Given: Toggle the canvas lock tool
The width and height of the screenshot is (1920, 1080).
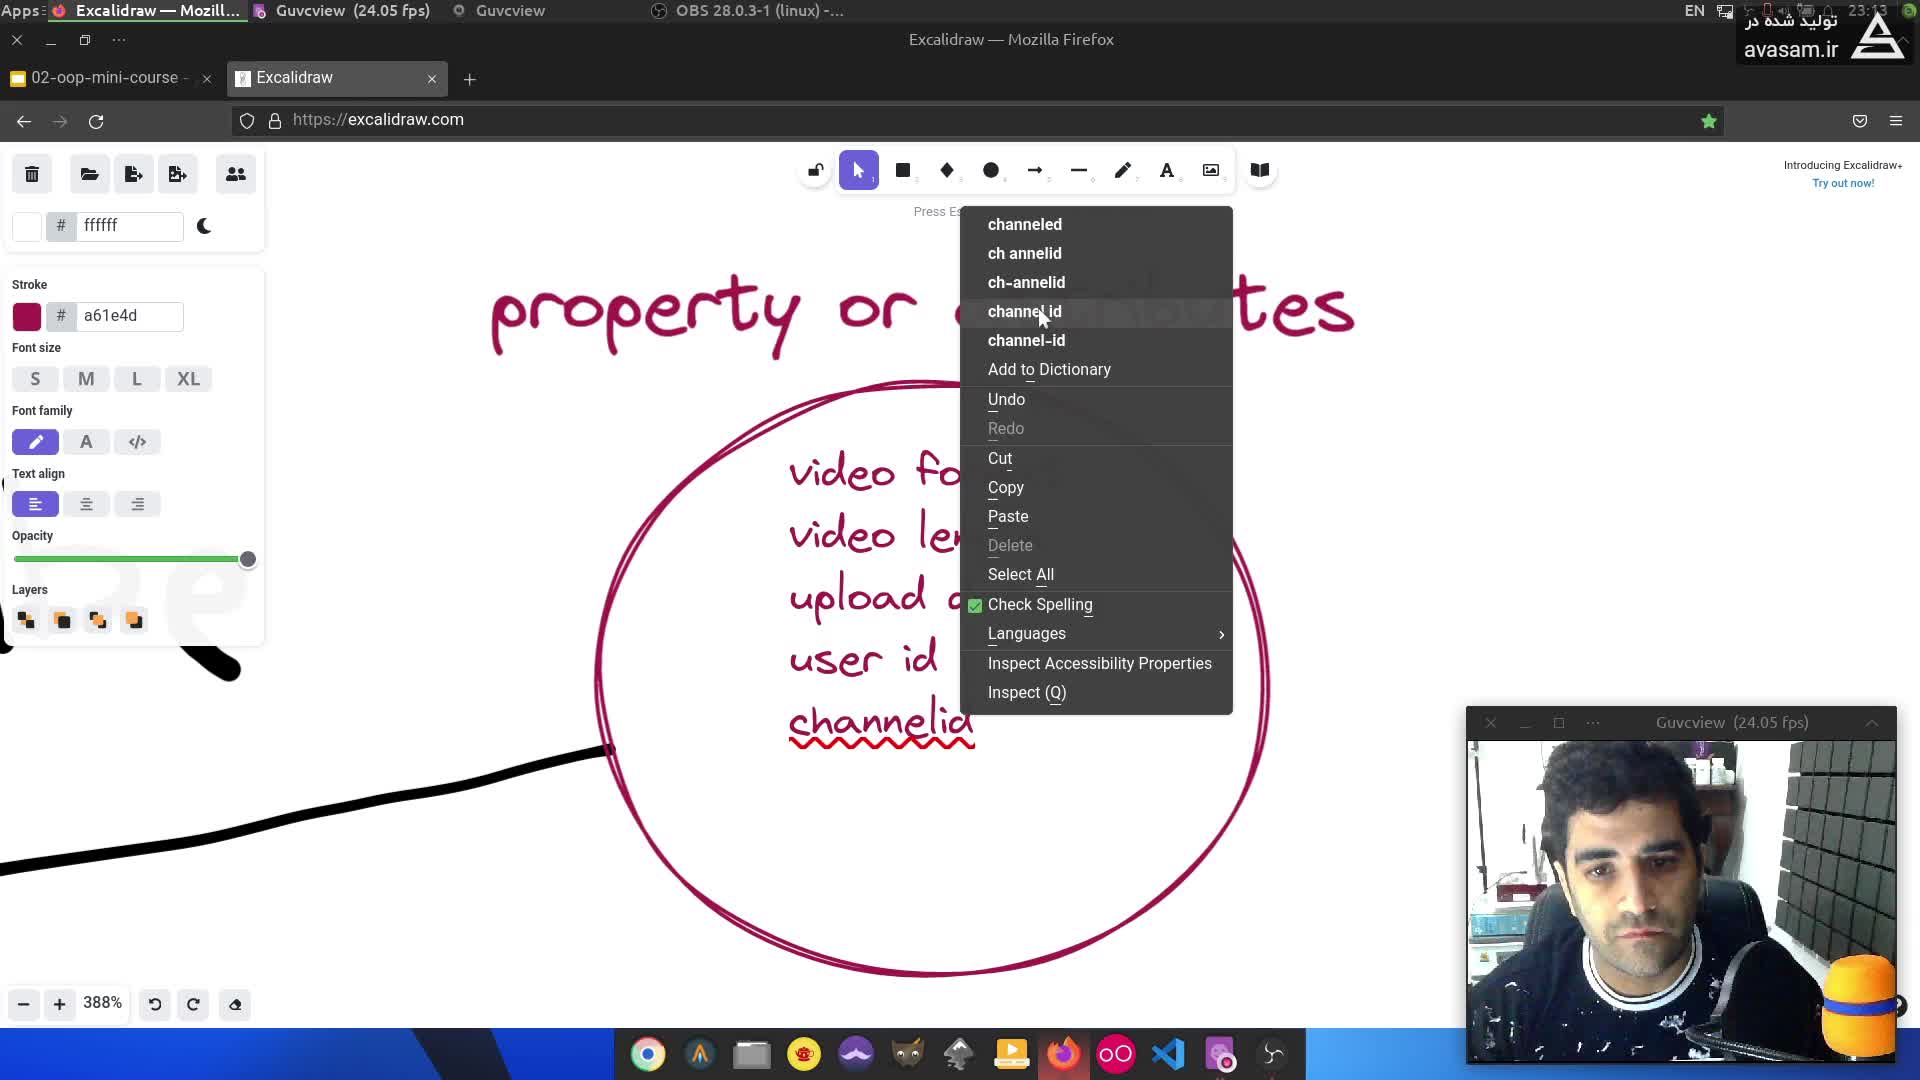Looking at the screenshot, I should coord(816,171).
